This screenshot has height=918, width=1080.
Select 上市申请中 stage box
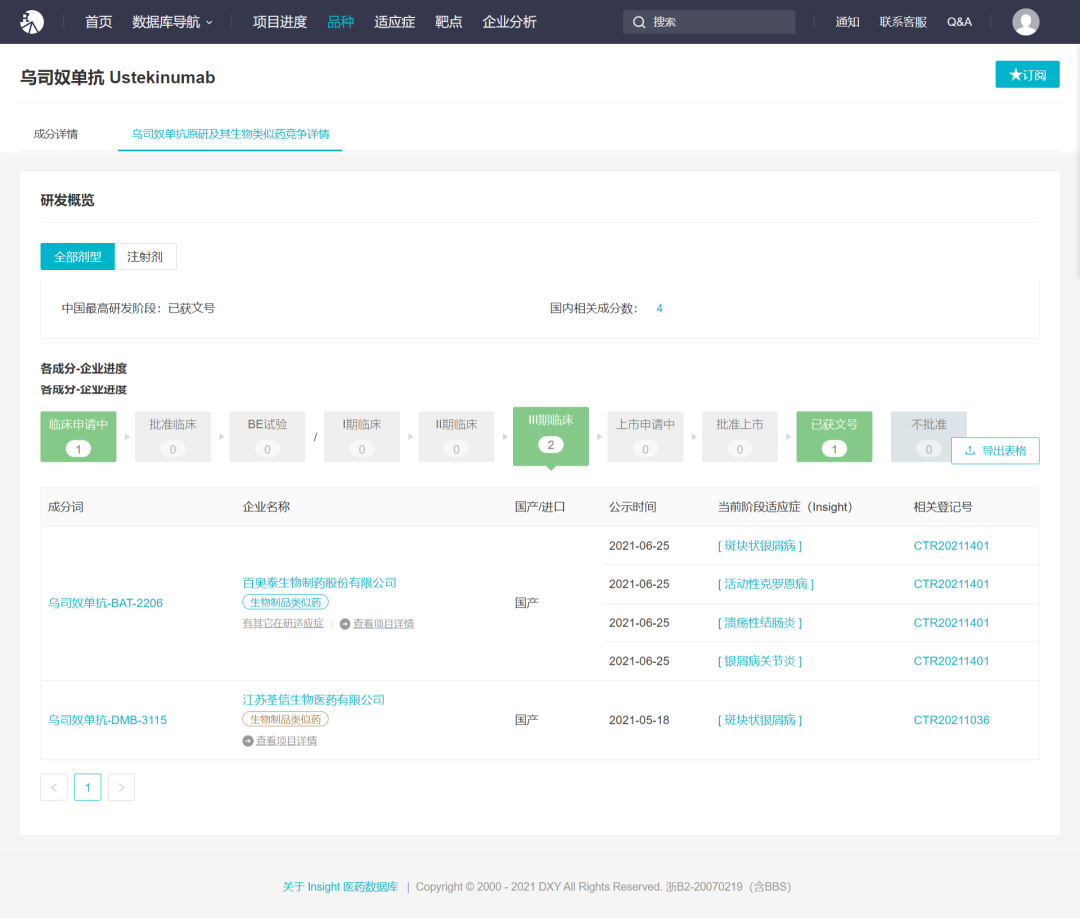(x=645, y=437)
